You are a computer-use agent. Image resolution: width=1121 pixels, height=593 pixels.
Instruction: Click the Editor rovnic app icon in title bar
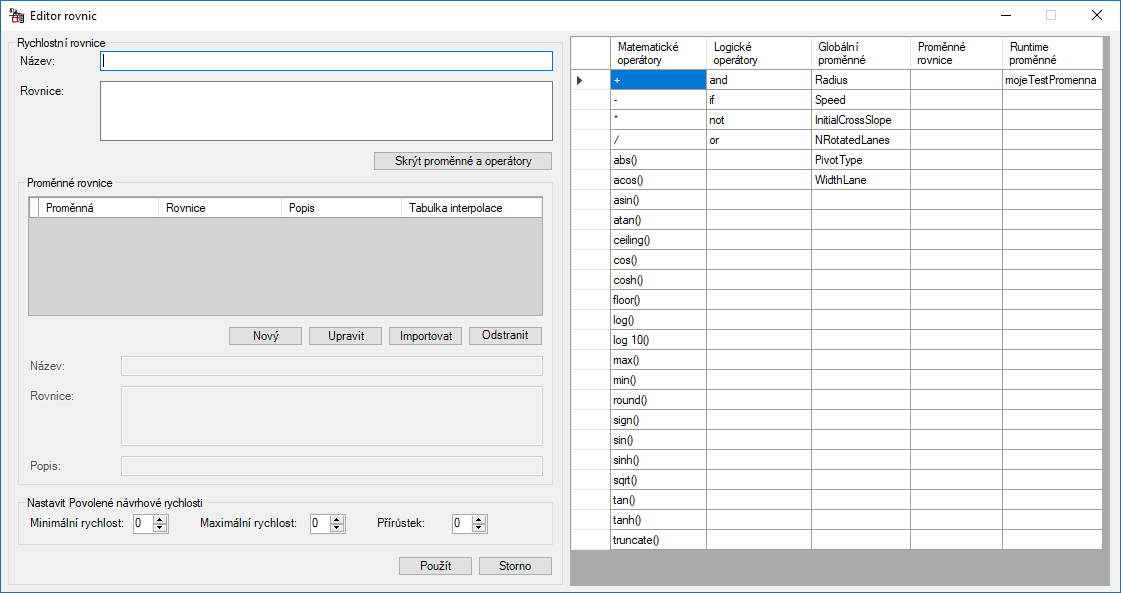coord(14,14)
